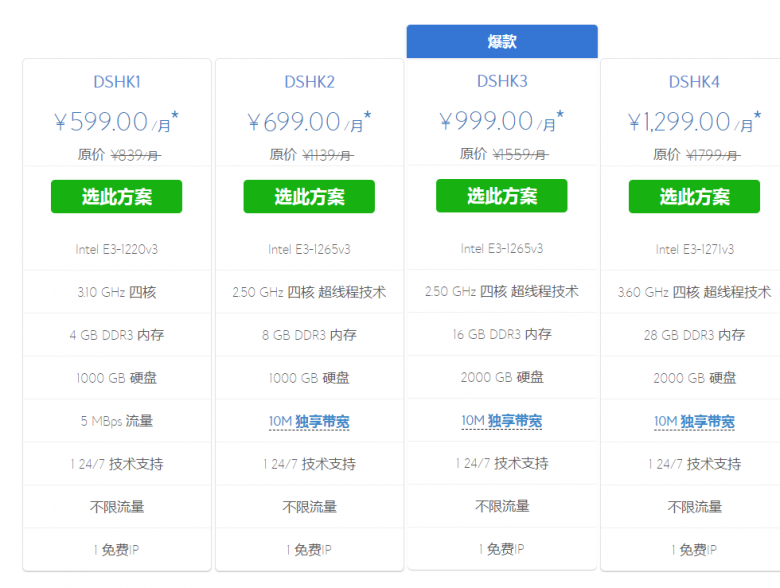Image resolution: width=780 pixels, height=588 pixels.
Task: Follow 10M 独享带宽 link under DSHK4
Action: pos(694,422)
